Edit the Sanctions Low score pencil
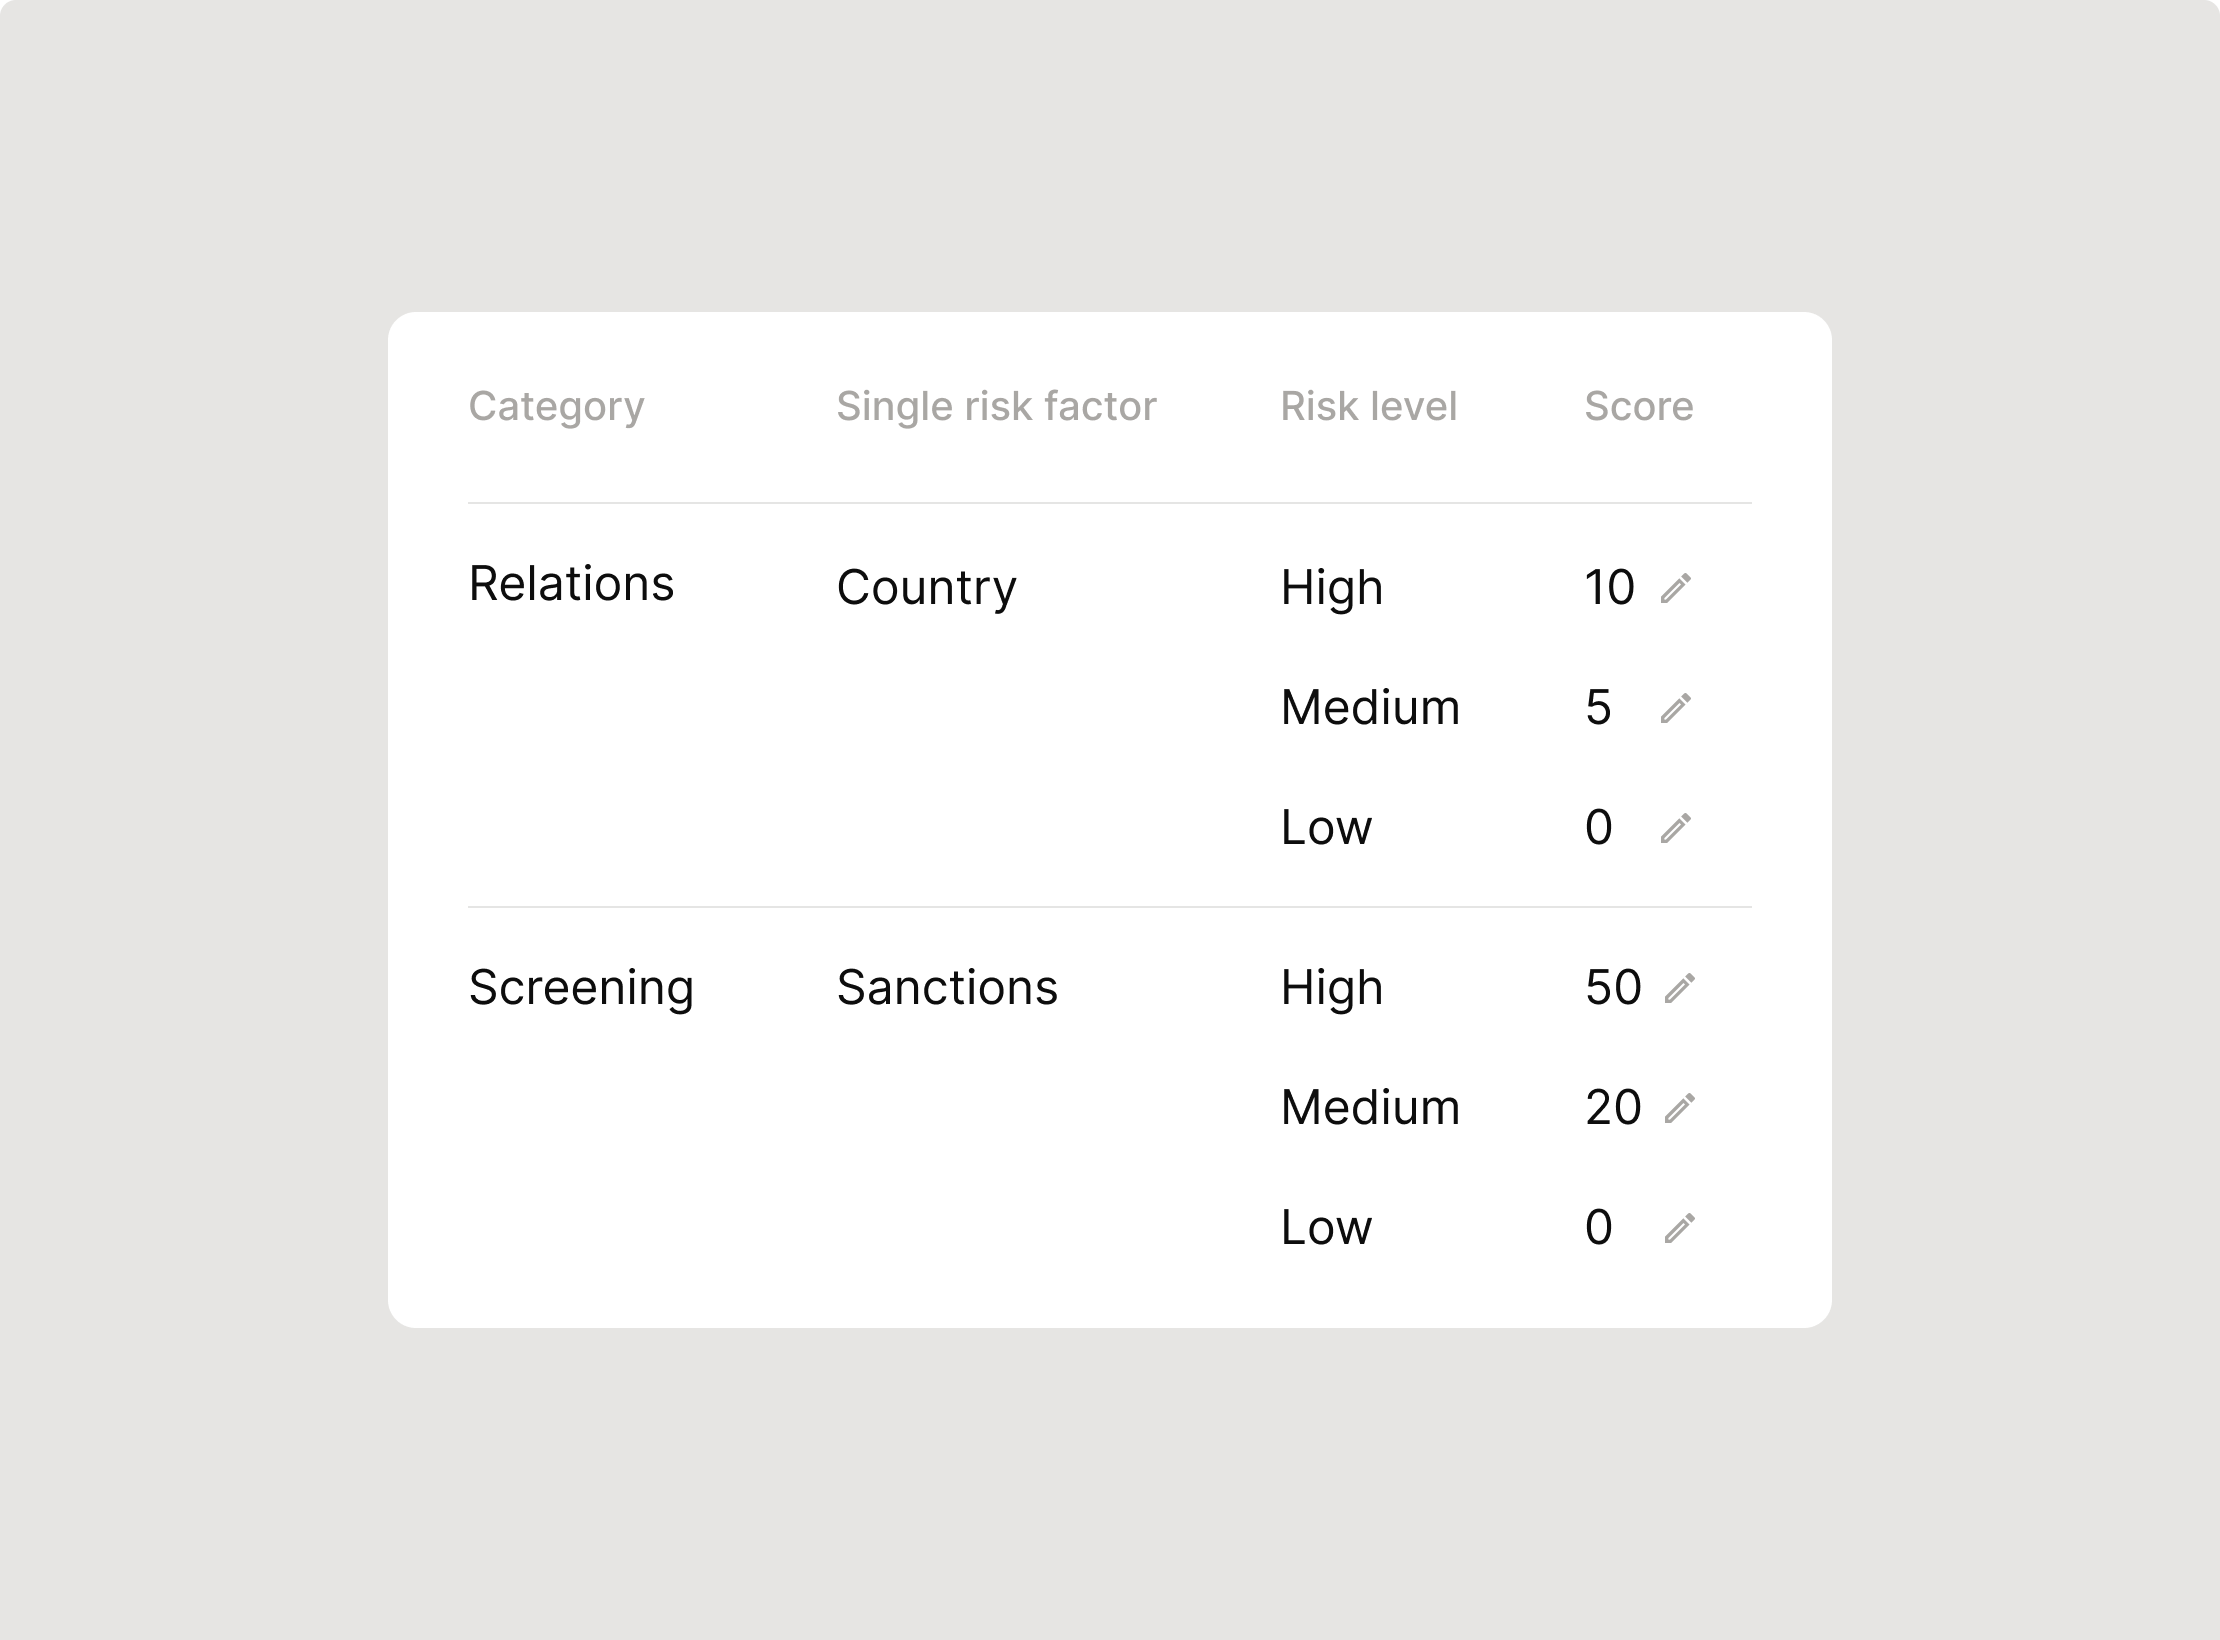 pyautogui.click(x=1680, y=1228)
